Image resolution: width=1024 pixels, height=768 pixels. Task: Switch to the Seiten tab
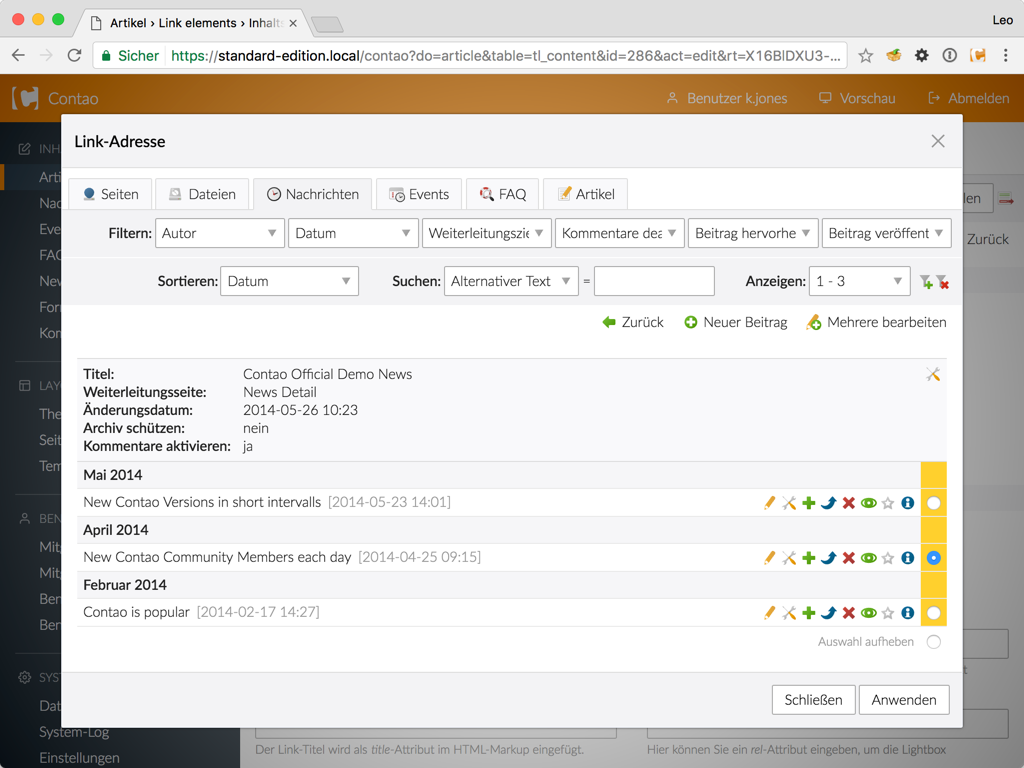tap(110, 194)
